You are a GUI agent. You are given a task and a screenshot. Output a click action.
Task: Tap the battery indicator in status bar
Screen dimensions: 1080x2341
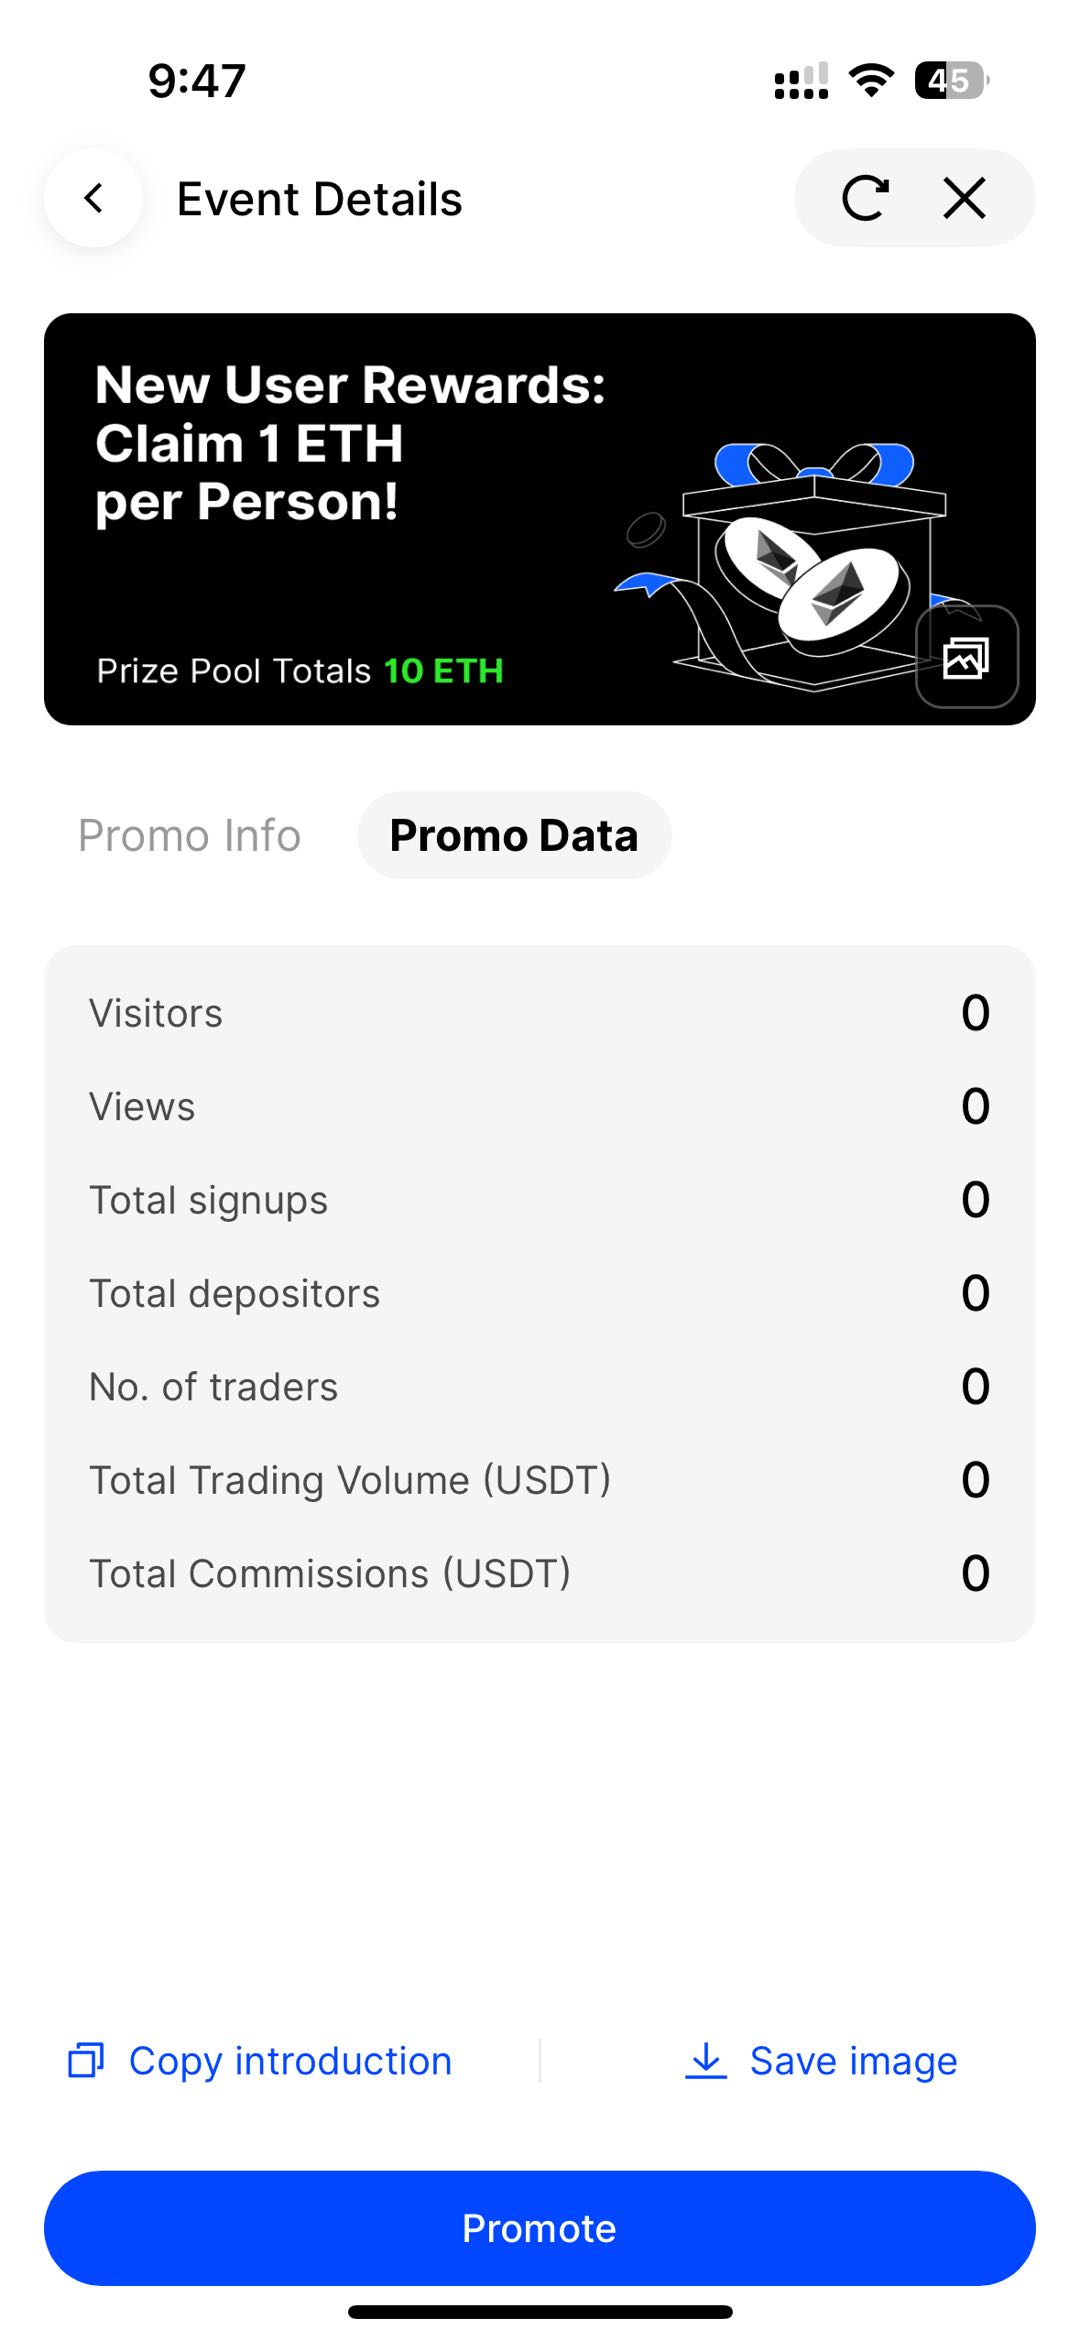950,80
